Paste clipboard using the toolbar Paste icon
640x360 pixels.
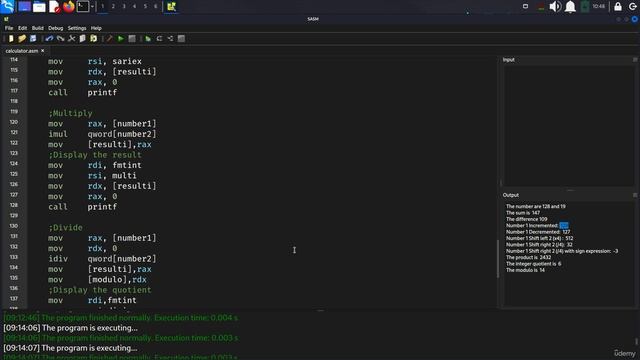pos(93,38)
